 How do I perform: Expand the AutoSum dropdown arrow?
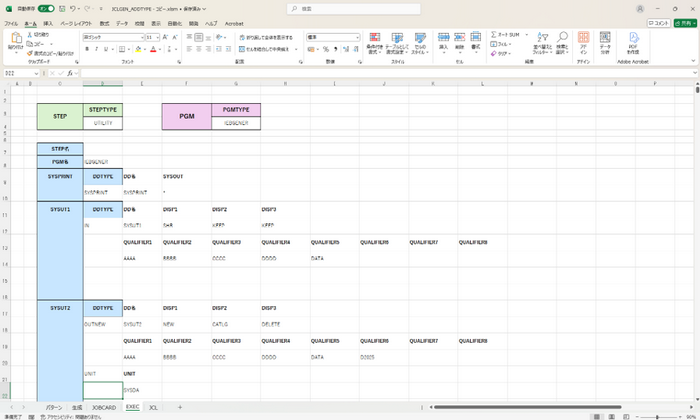click(x=526, y=35)
